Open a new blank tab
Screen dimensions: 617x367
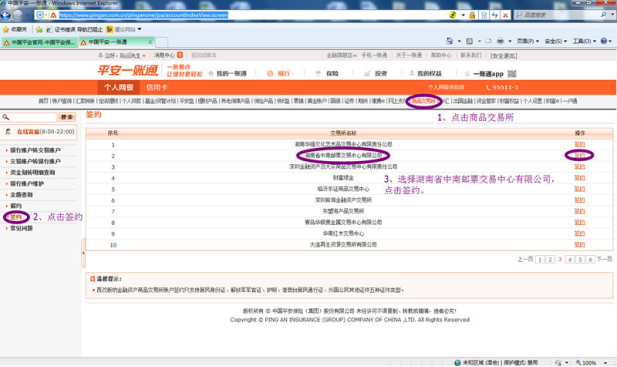click(162, 42)
